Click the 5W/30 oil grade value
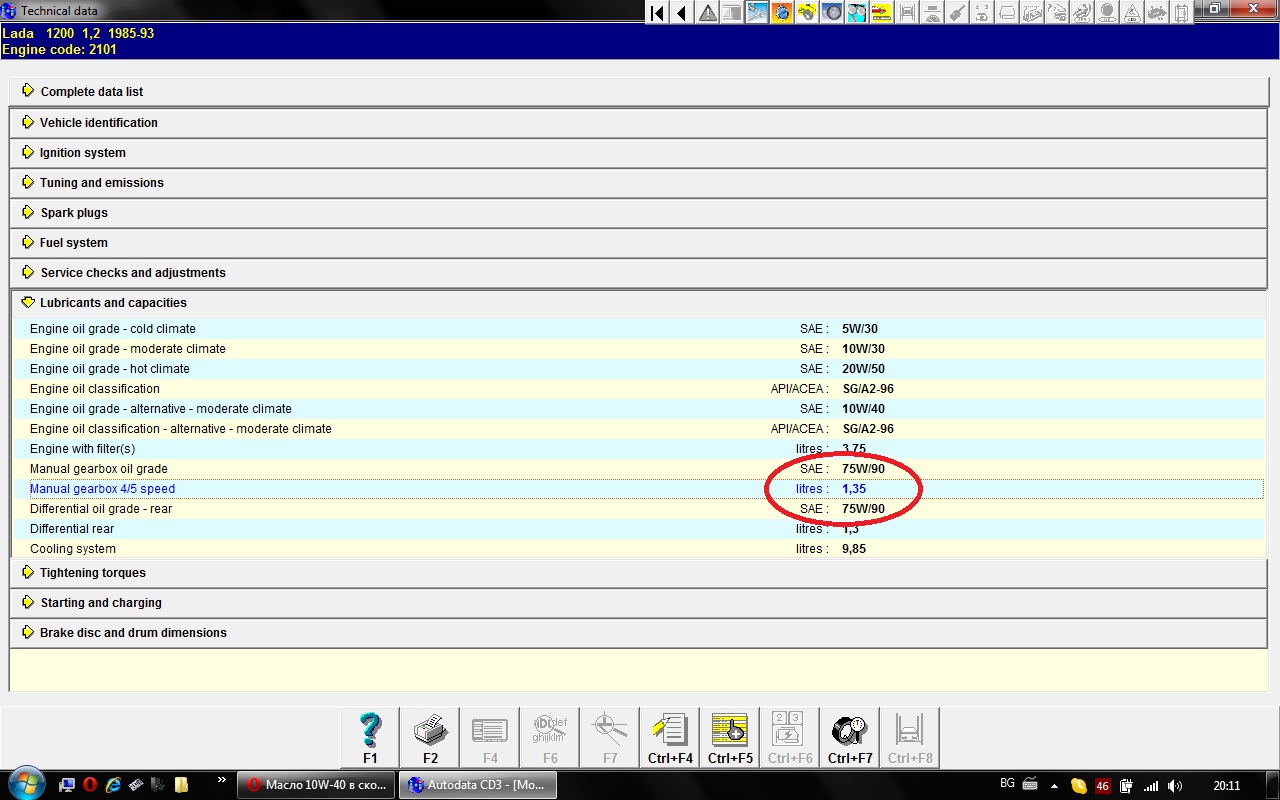 (860, 329)
